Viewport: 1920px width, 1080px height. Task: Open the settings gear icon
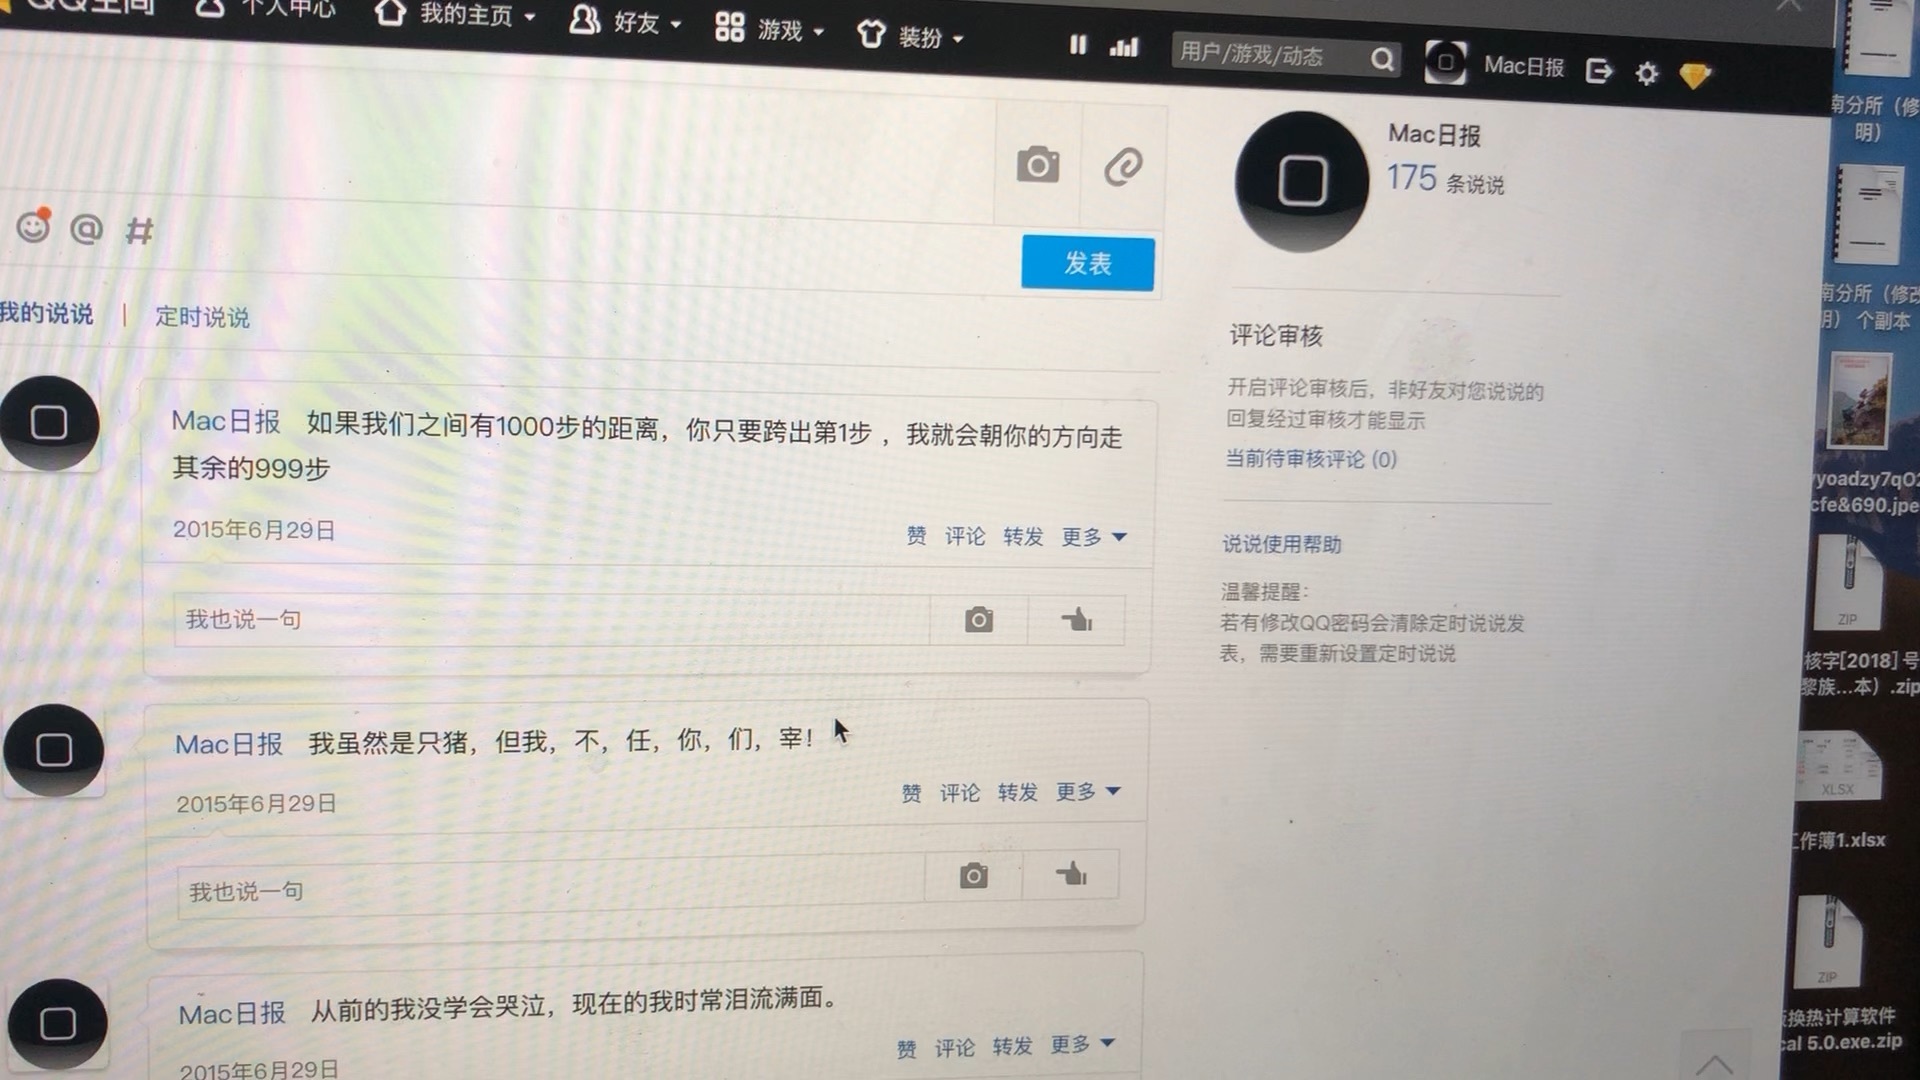pyautogui.click(x=1647, y=73)
